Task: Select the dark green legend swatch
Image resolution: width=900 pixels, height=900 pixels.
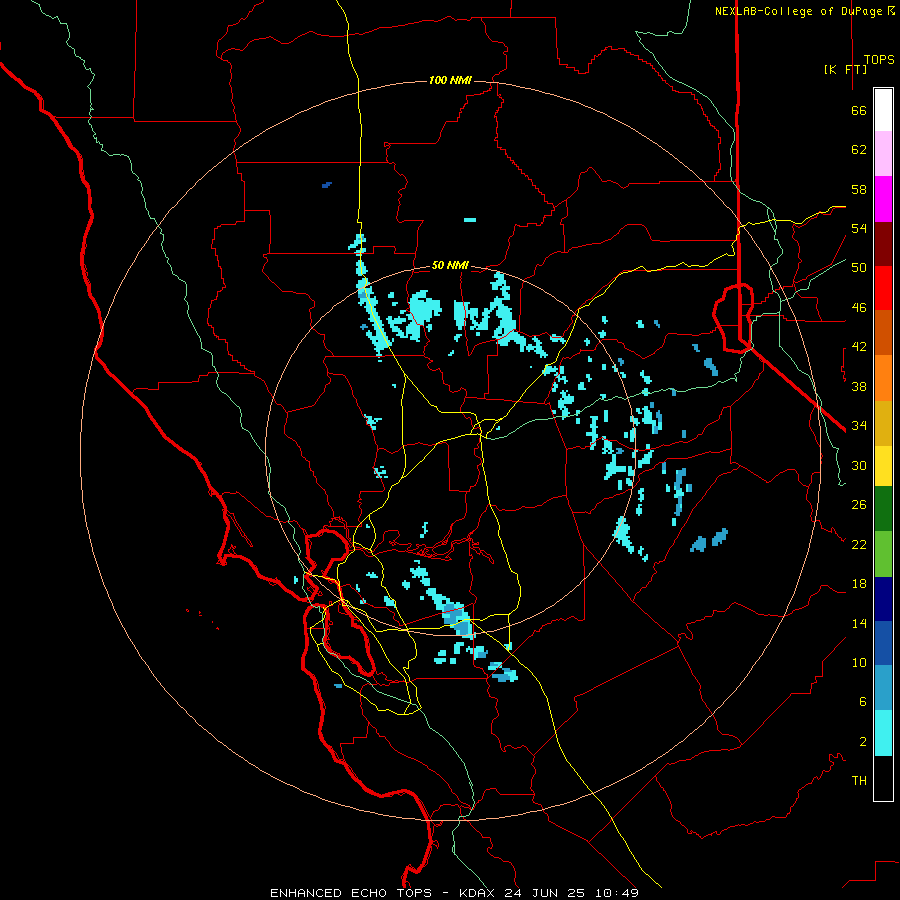Action: click(x=883, y=509)
